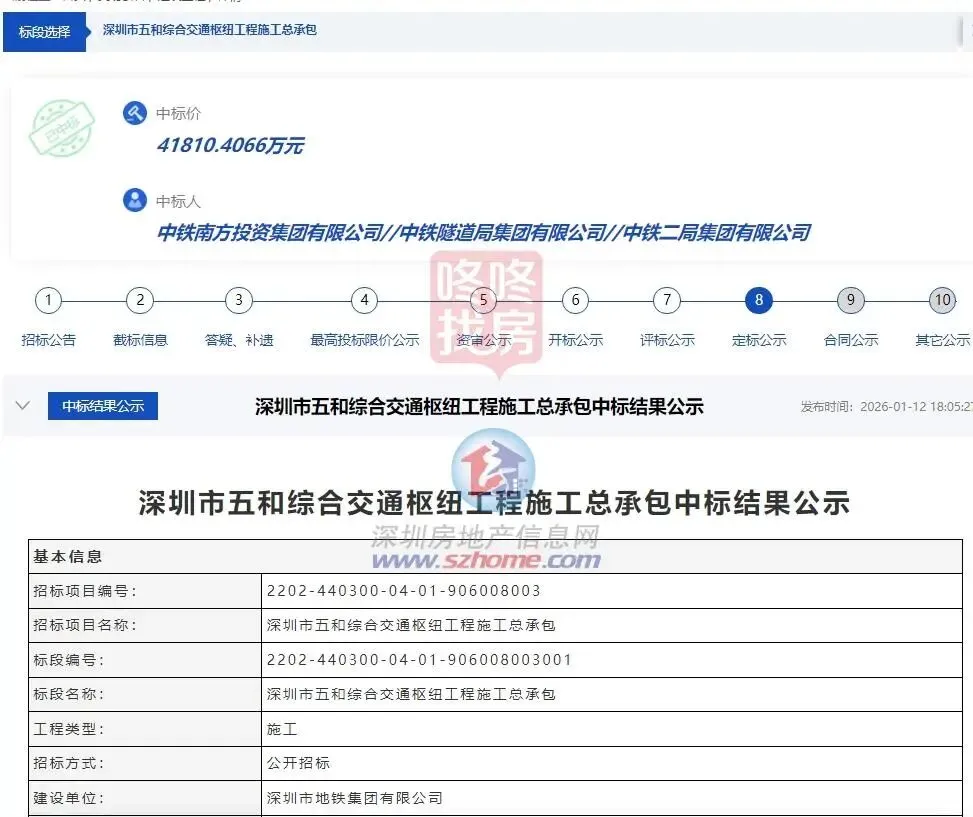Click project number 2202-440300-04-01-906008003
Screen dimensions: 973x817
(x=404, y=591)
